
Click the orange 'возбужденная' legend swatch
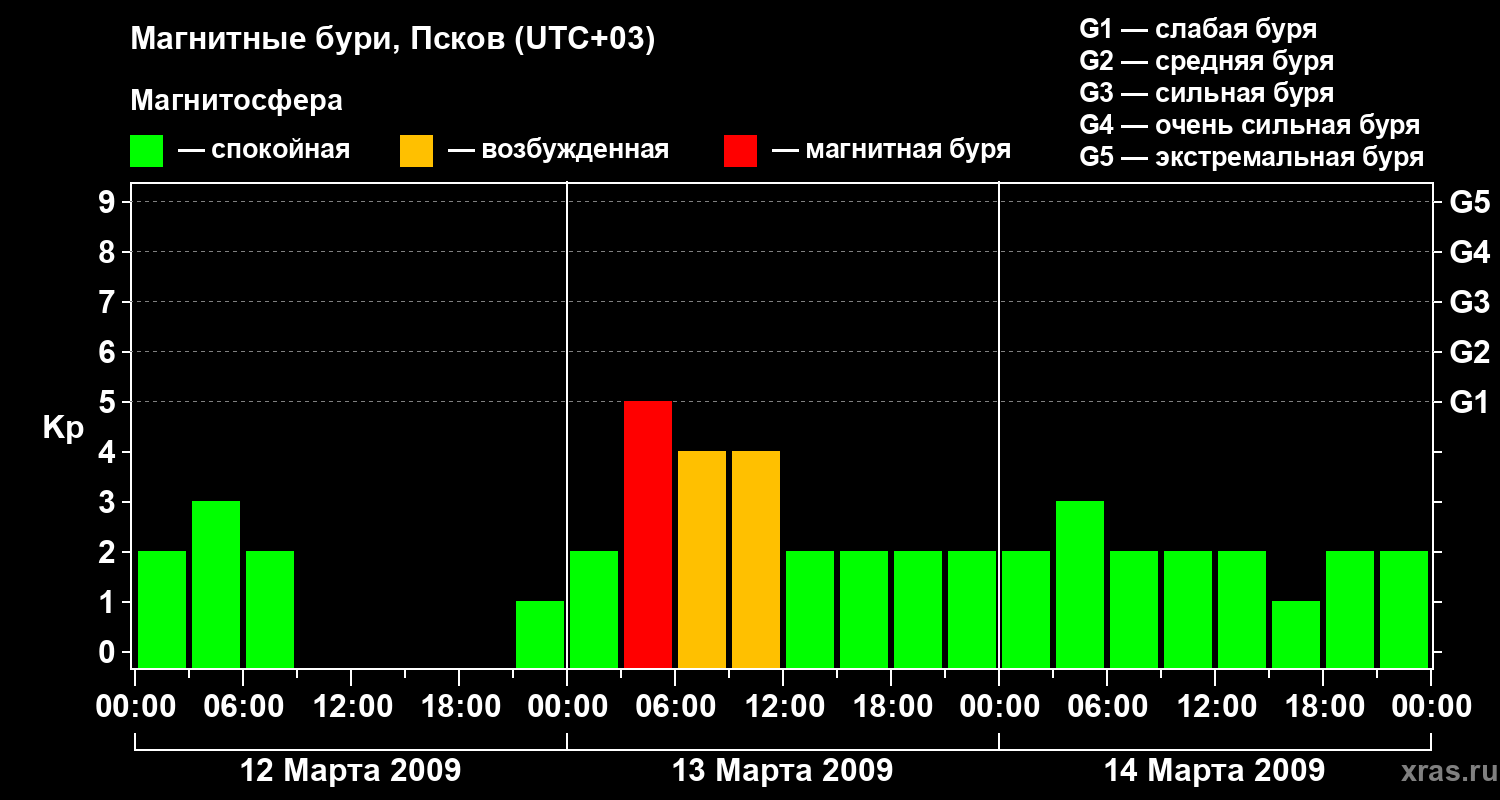(x=416, y=150)
